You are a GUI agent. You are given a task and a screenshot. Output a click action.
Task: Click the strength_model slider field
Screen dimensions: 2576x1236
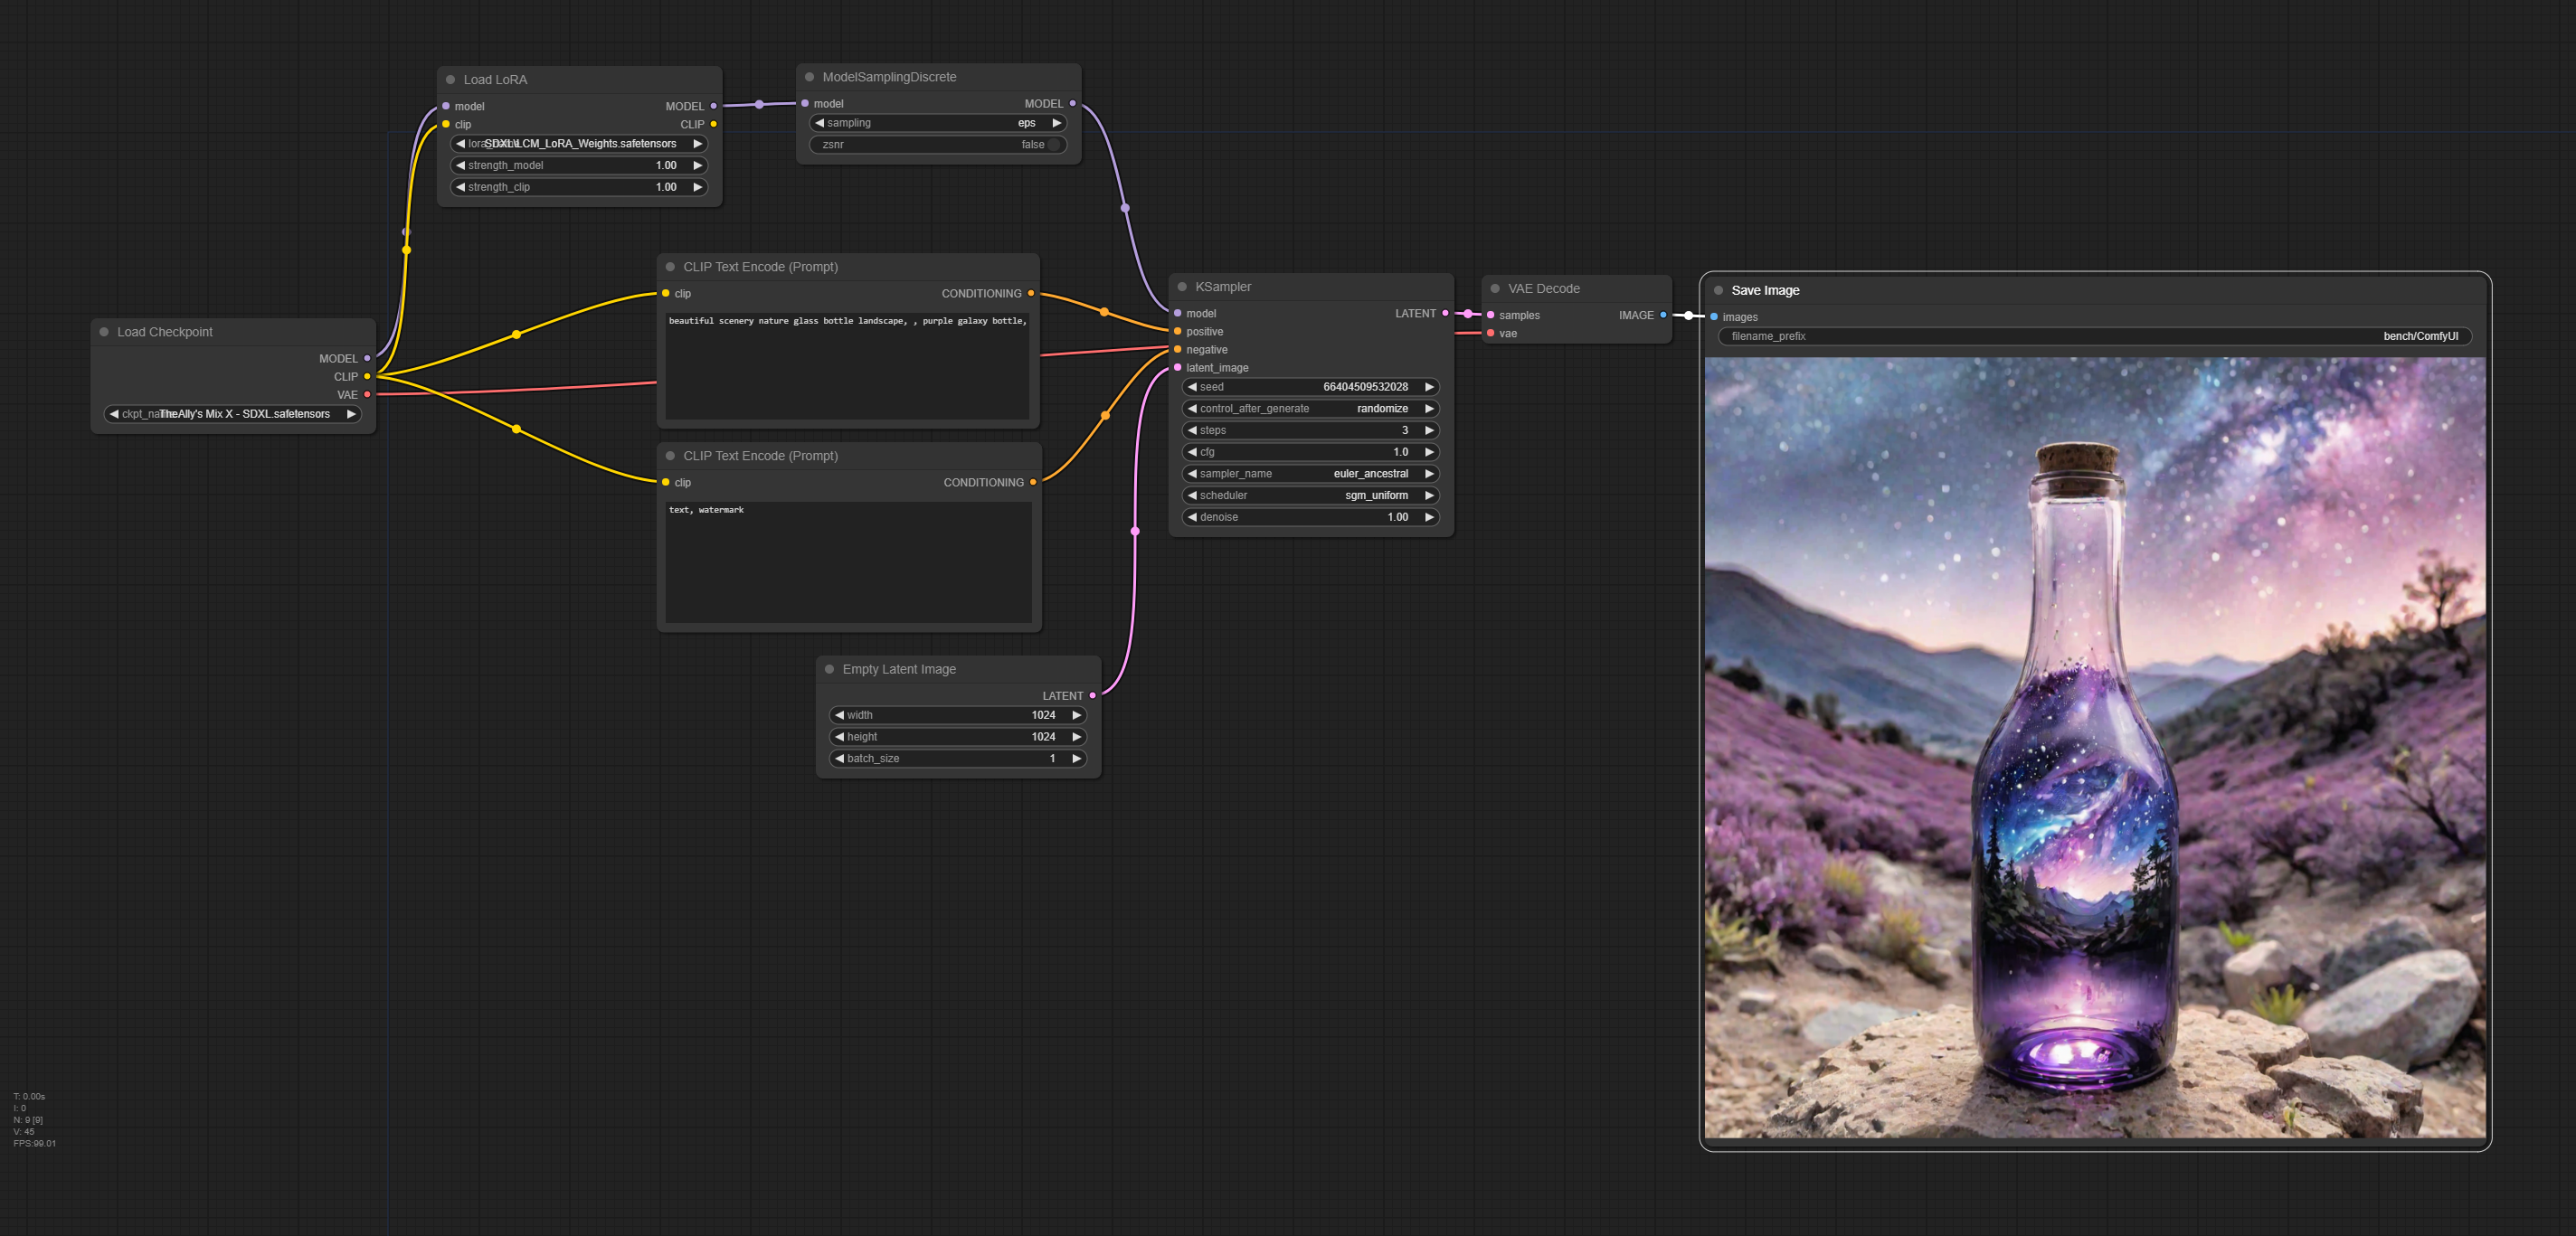[x=579, y=166]
